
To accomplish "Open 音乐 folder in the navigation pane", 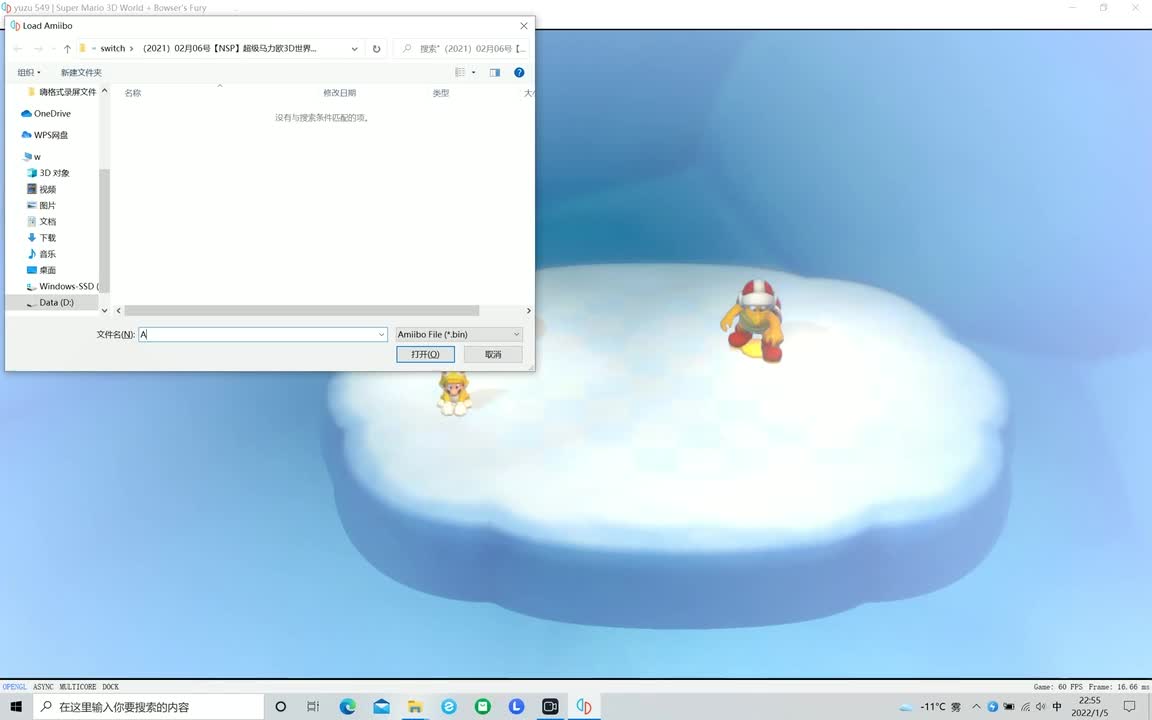I will click(42, 253).
